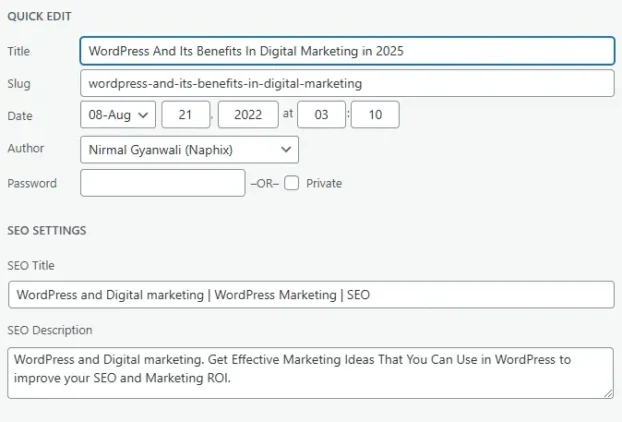
Task: Click the Author label
Action: point(25,148)
